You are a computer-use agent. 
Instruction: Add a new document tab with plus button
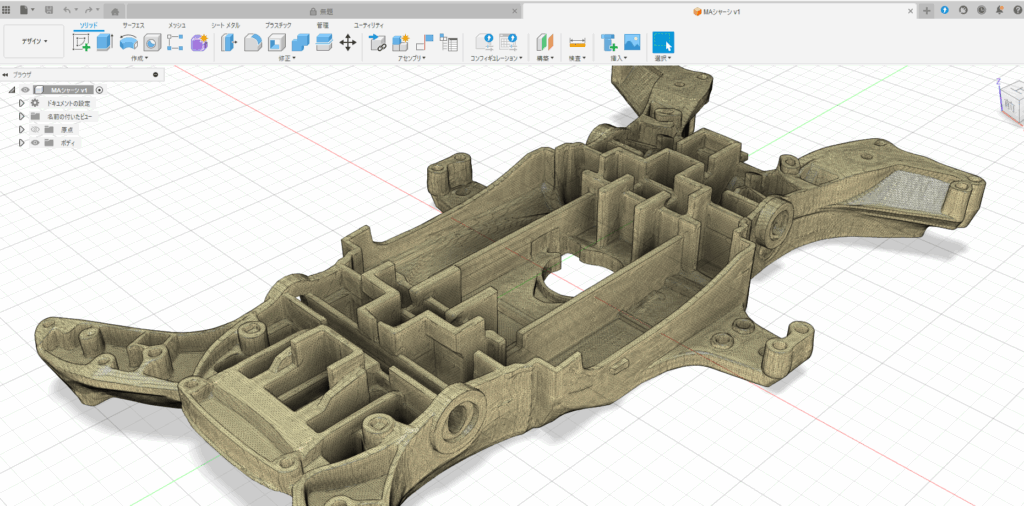pos(926,9)
